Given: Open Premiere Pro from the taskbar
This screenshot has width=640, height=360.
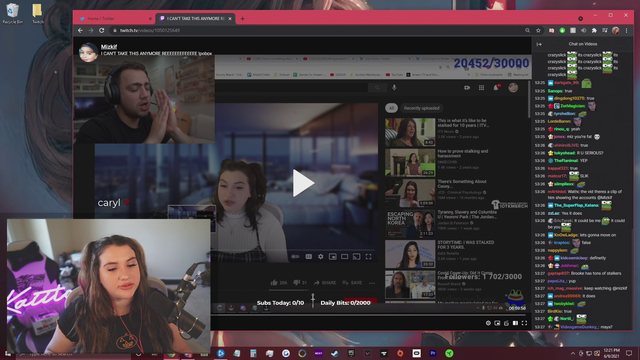Looking at the screenshot, I should click(x=433, y=353).
